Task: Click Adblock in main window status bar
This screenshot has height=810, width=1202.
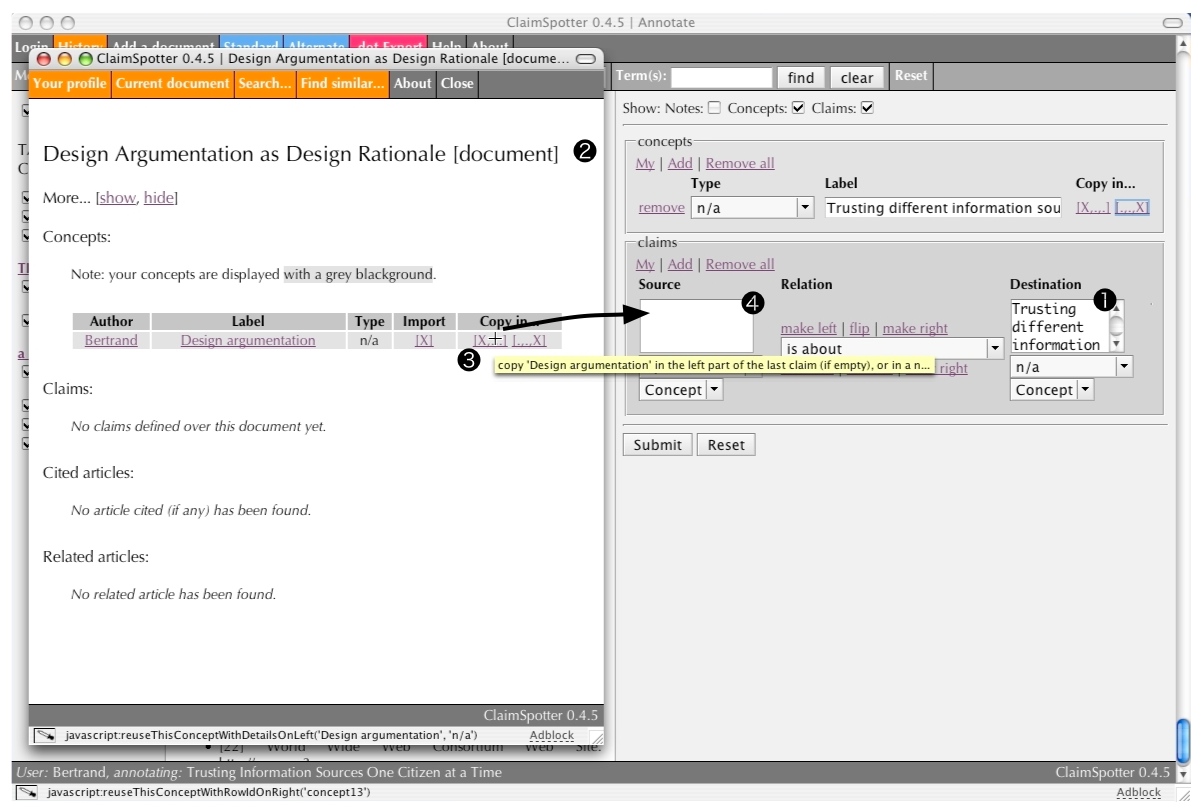Action: click(x=1139, y=792)
